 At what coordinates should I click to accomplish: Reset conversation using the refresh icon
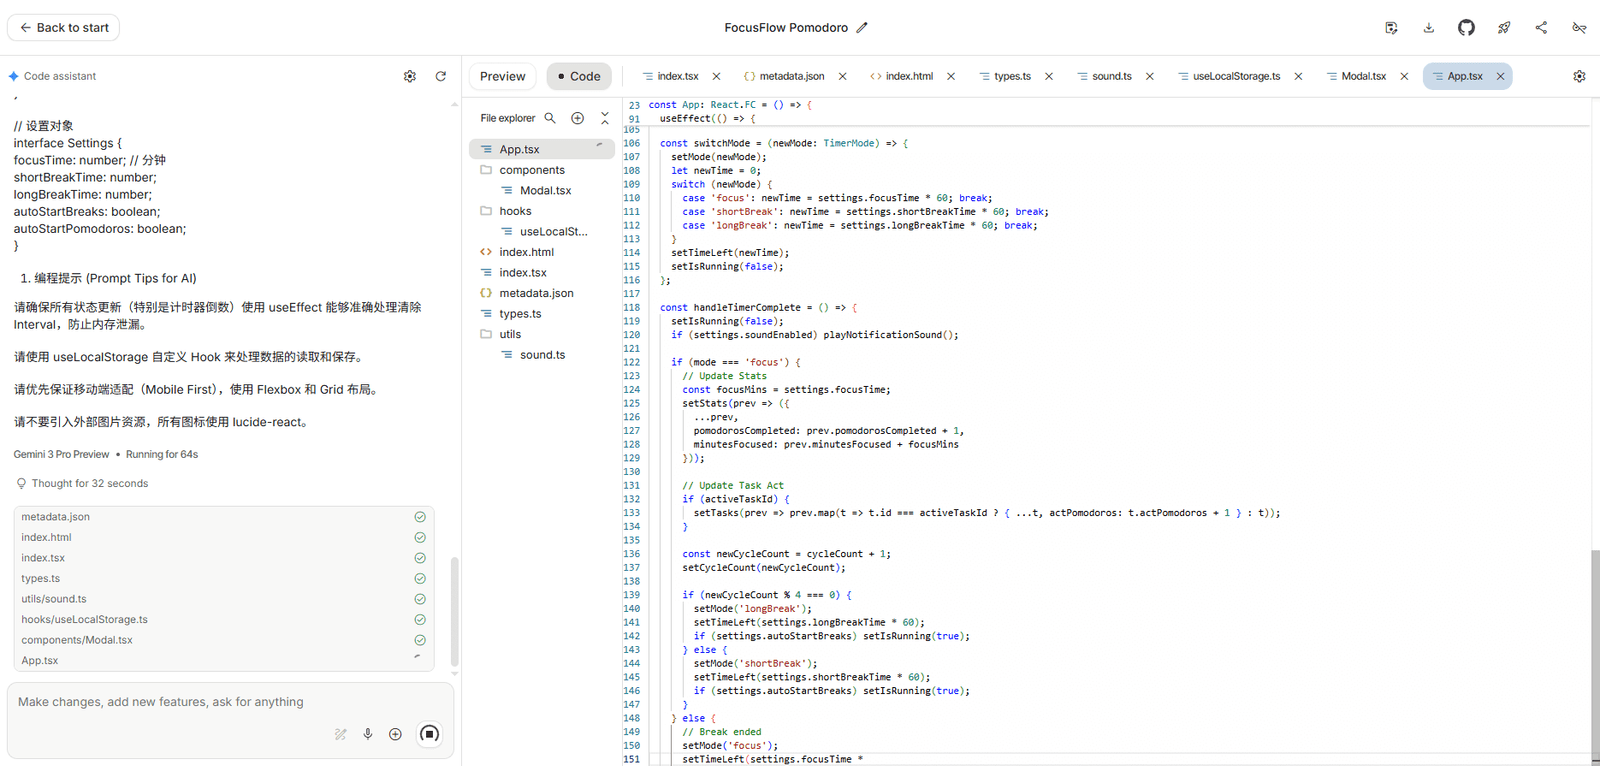click(440, 76)
